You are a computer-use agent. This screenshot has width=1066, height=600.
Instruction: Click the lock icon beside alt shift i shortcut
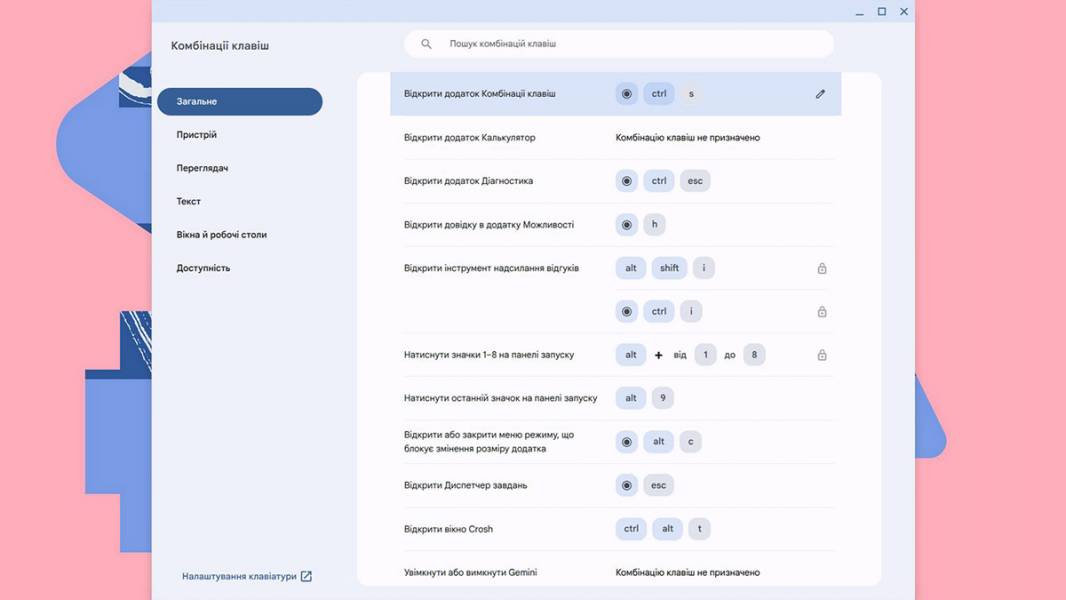[x=822, y=268]
